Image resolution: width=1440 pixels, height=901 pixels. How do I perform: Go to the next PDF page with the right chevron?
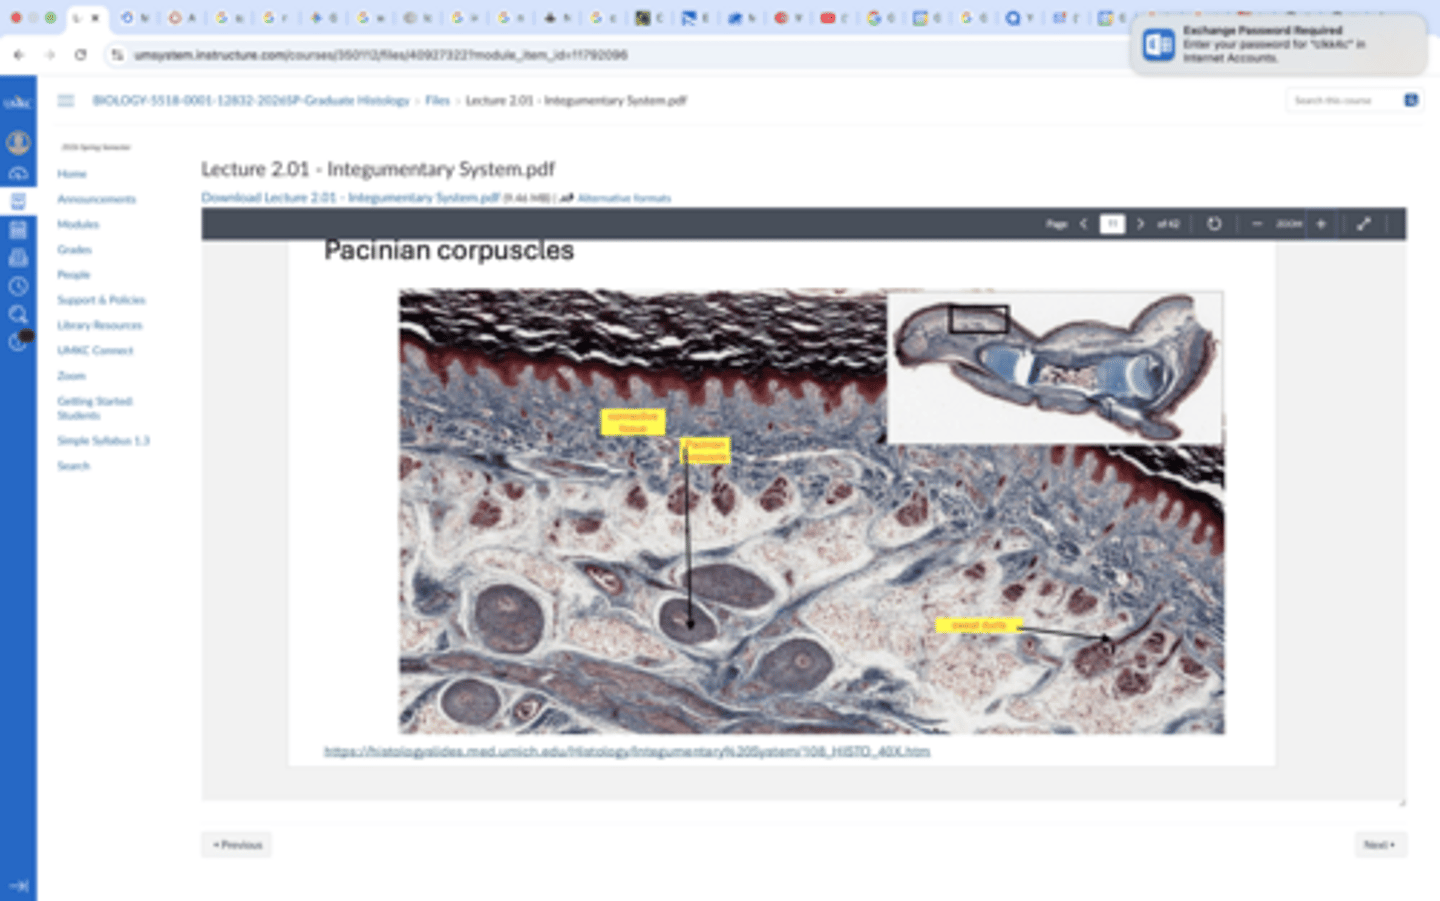click(1140, 224)
